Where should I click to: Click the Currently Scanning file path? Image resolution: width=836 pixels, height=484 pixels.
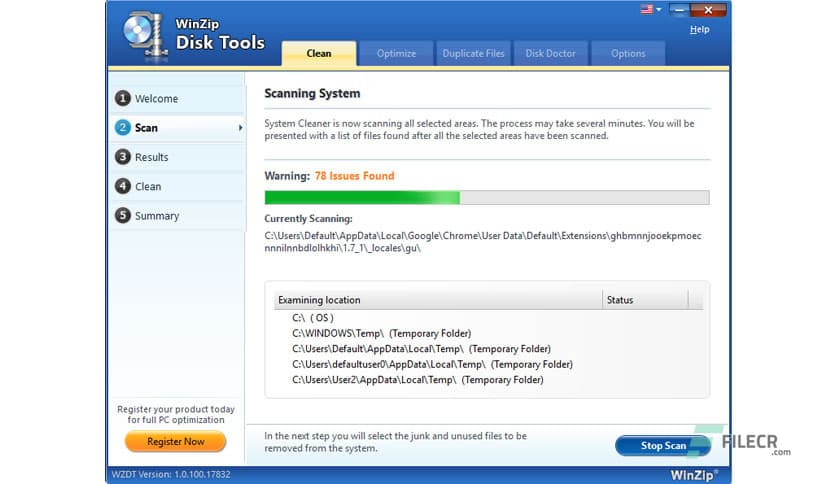483,241
